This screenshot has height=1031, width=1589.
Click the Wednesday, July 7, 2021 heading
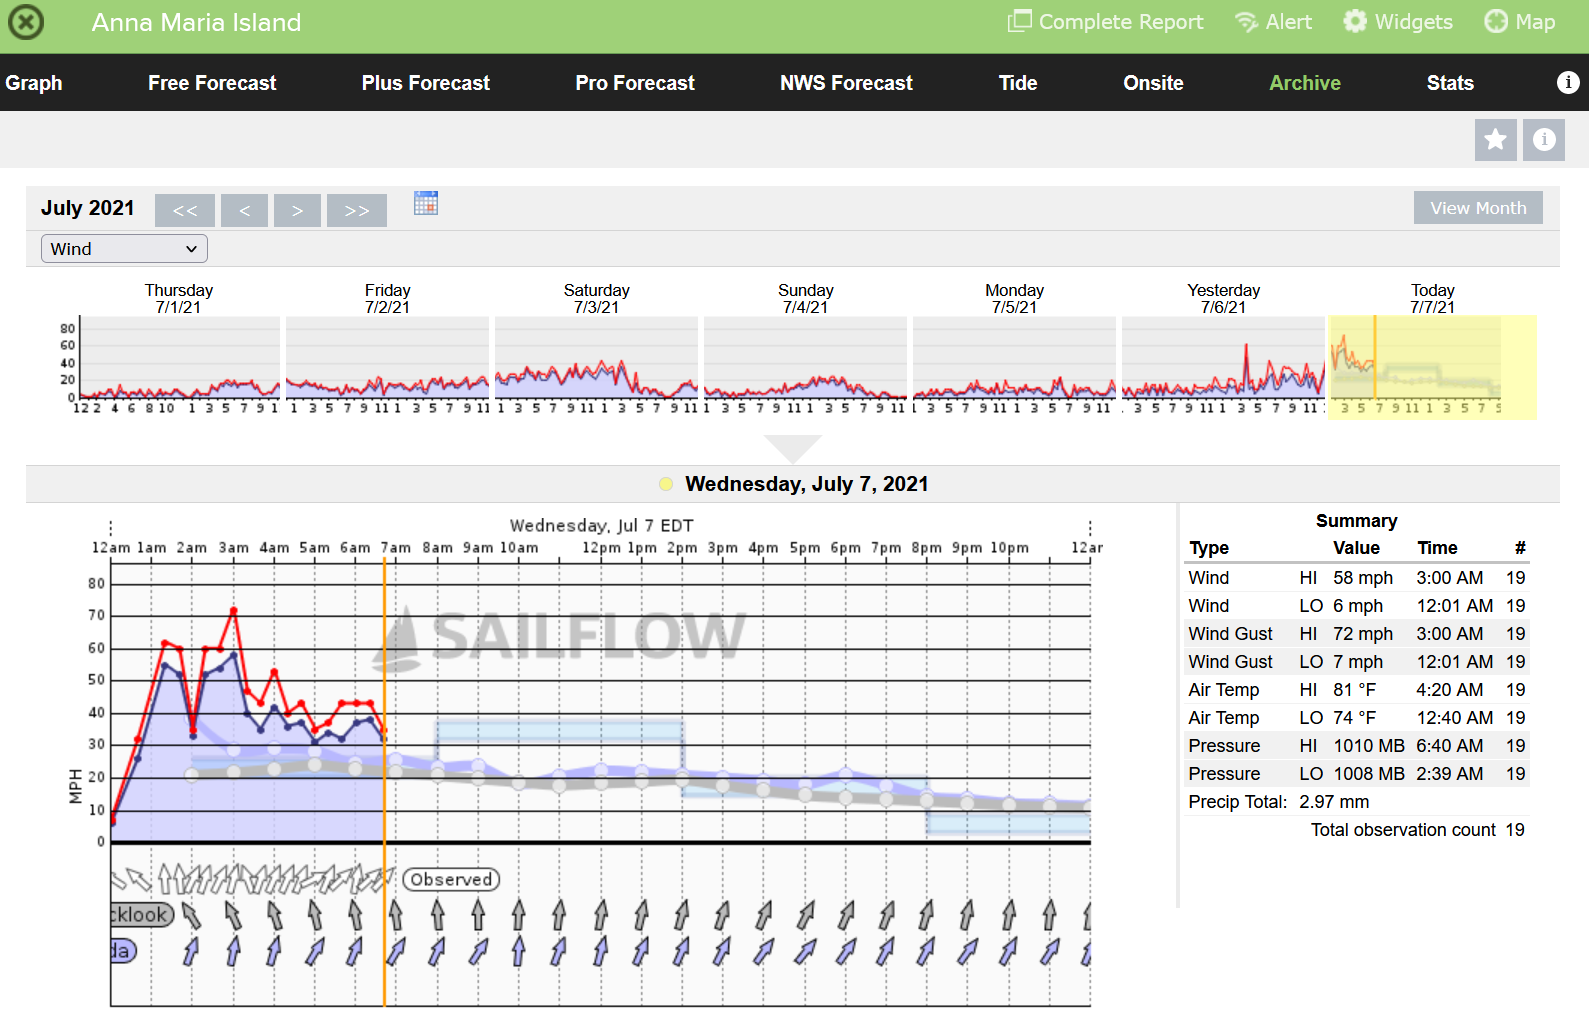(x=806, y=484)
